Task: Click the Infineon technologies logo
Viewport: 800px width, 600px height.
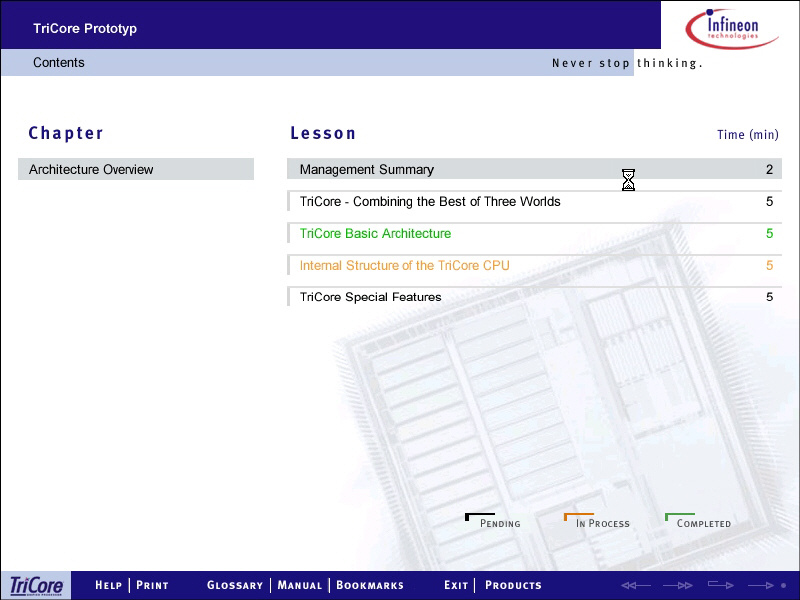Action: [x=732, y=28]
